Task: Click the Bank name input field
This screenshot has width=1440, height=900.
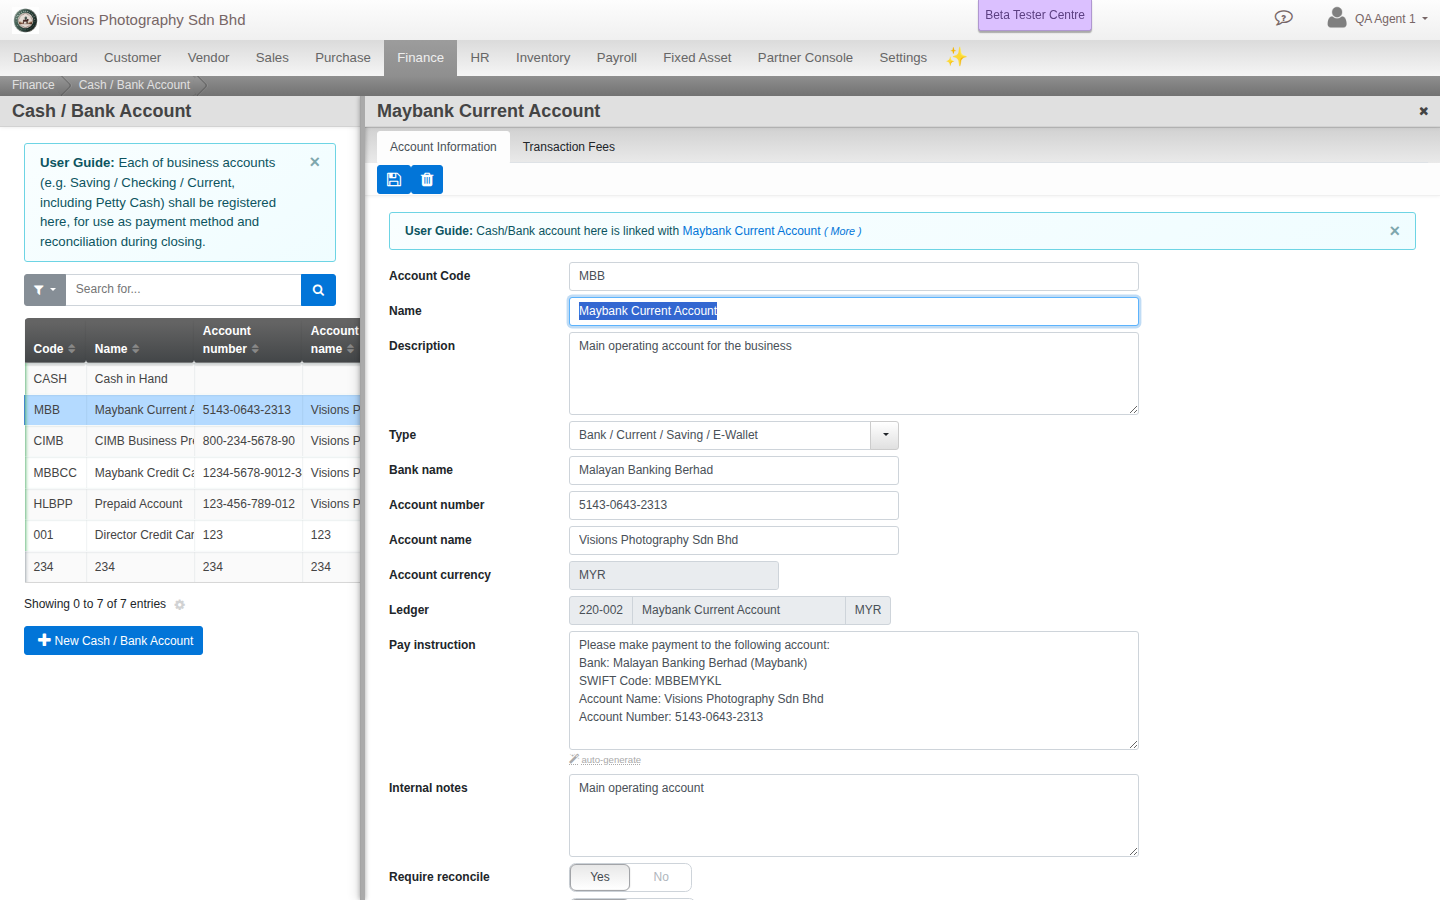Action: pos(734,470)
